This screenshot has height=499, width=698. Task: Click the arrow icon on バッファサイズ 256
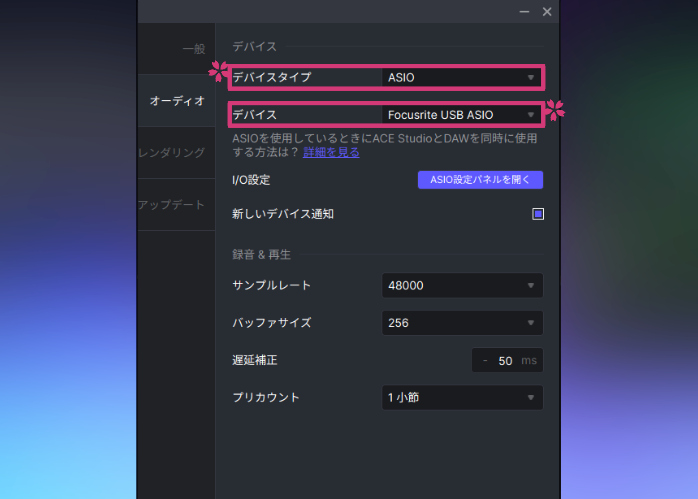(531, 323)
